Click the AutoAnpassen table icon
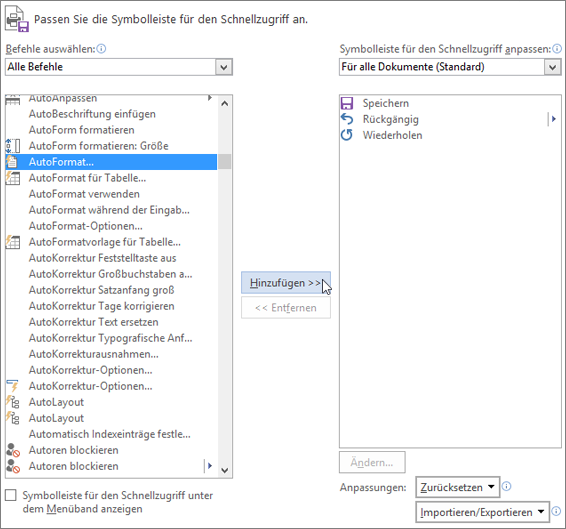 (13, 99)
